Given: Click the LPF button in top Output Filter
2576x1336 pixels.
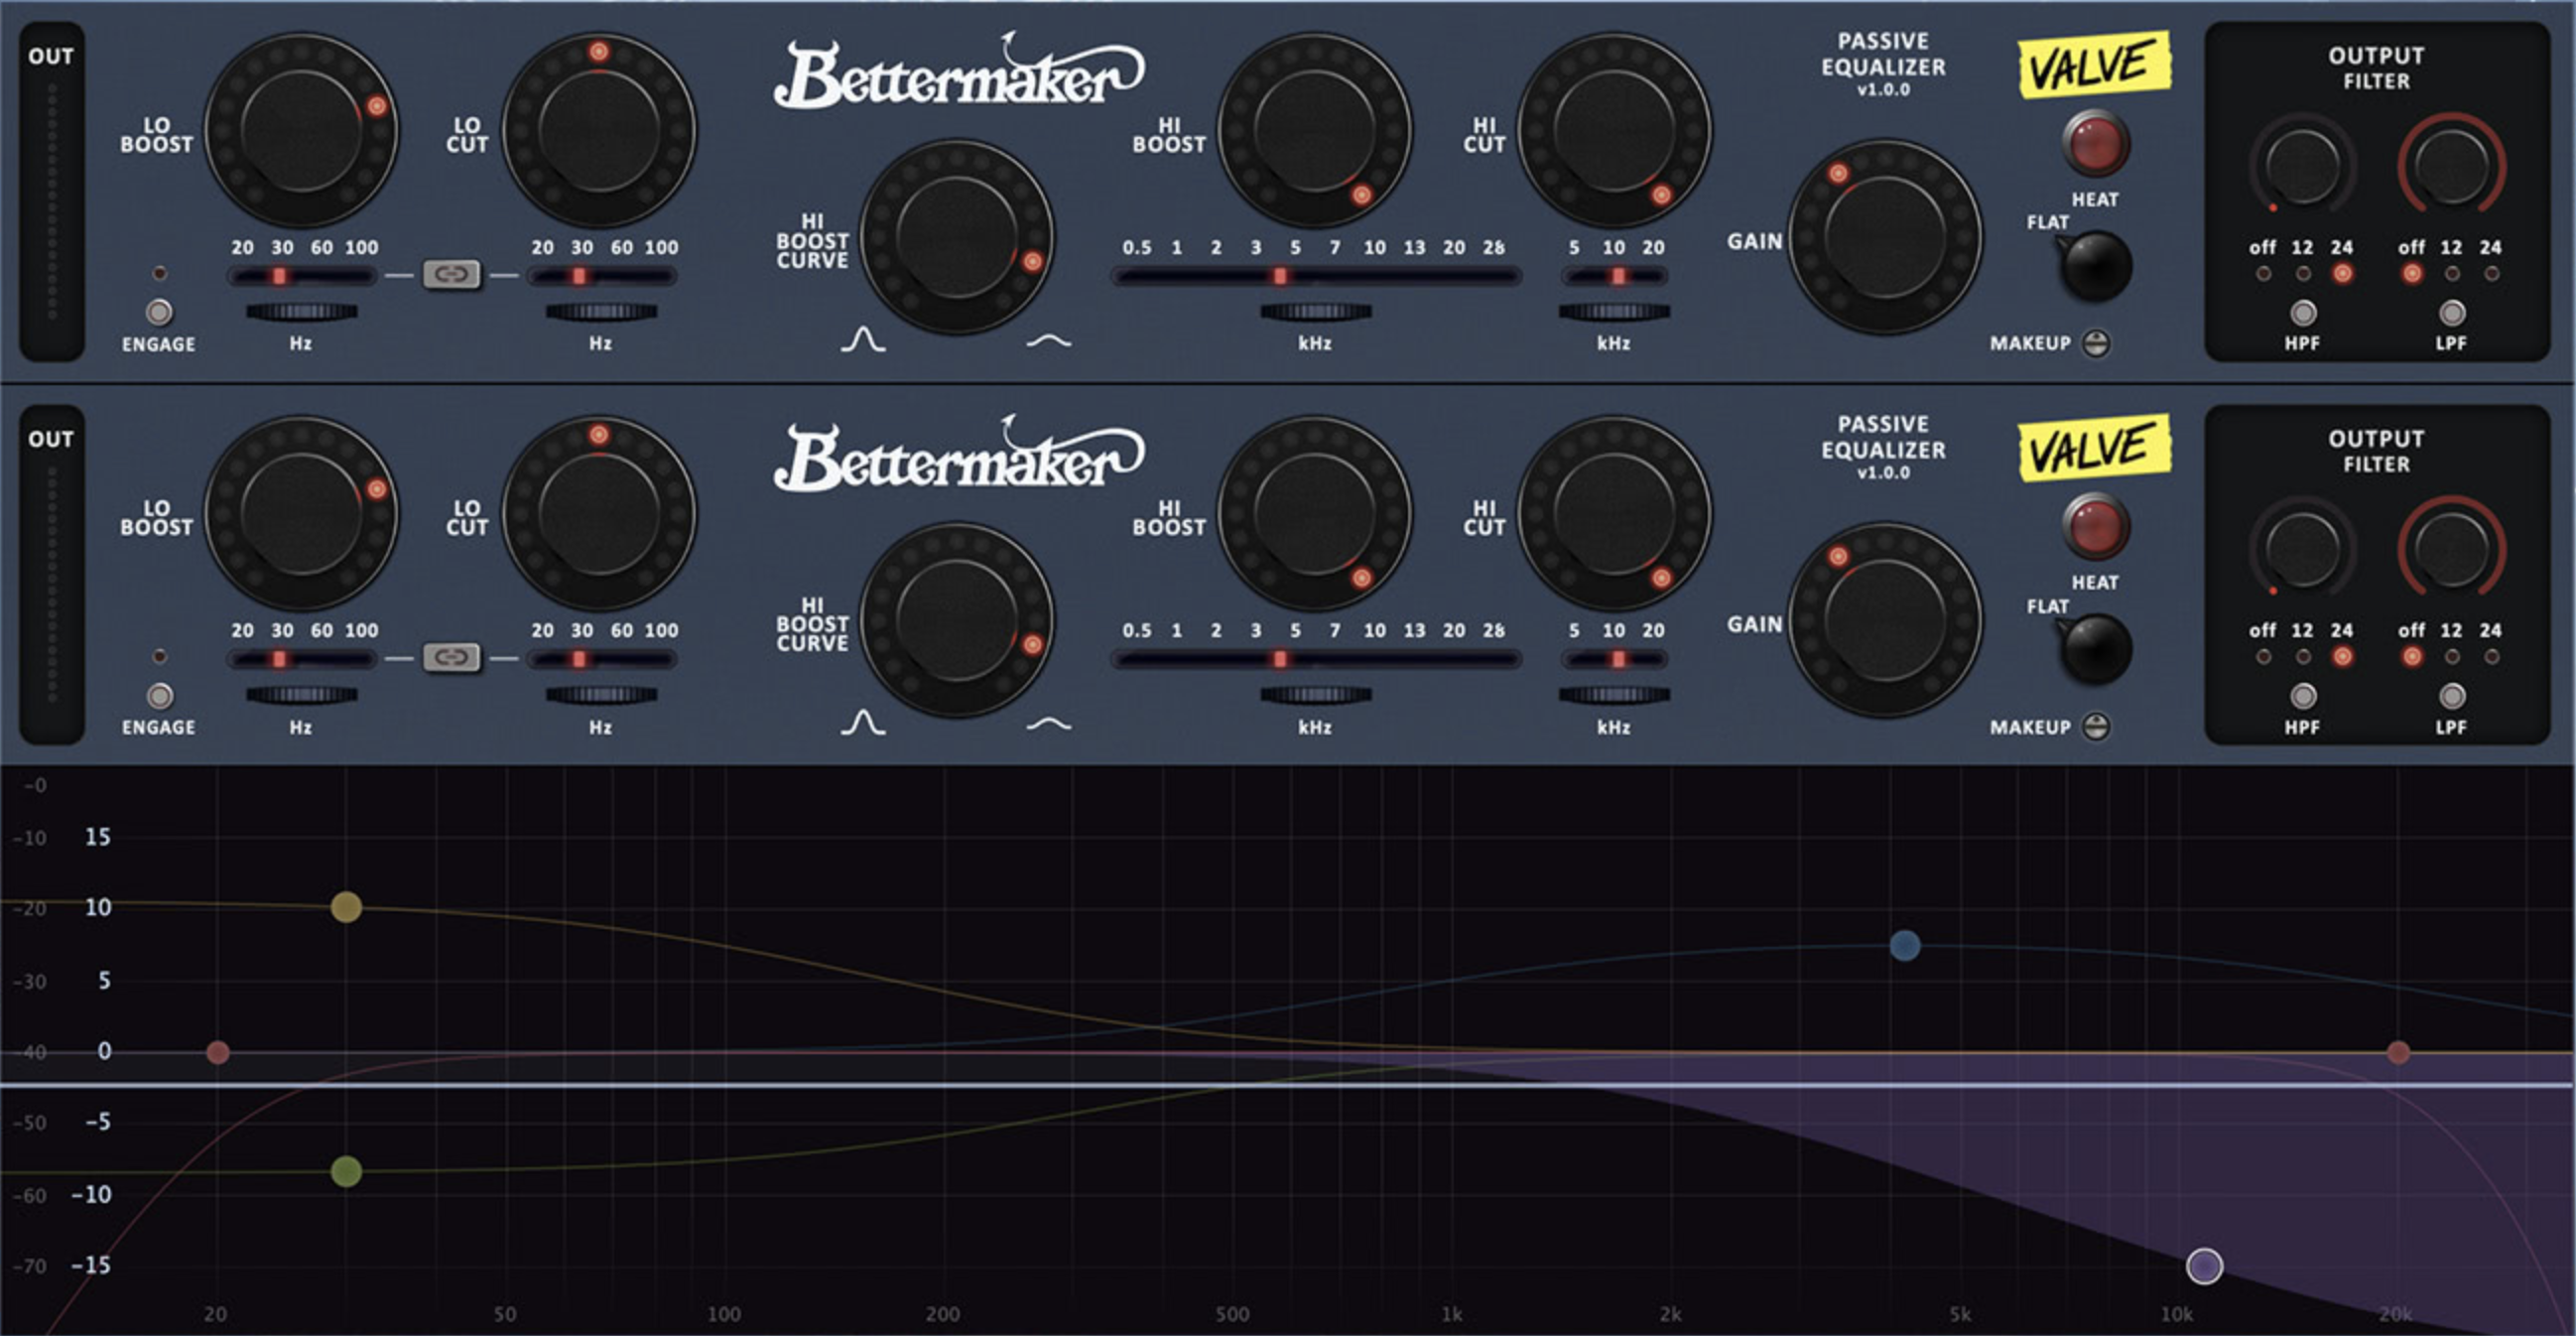Looking at the screenshot, I should (x=2451, y=313).
